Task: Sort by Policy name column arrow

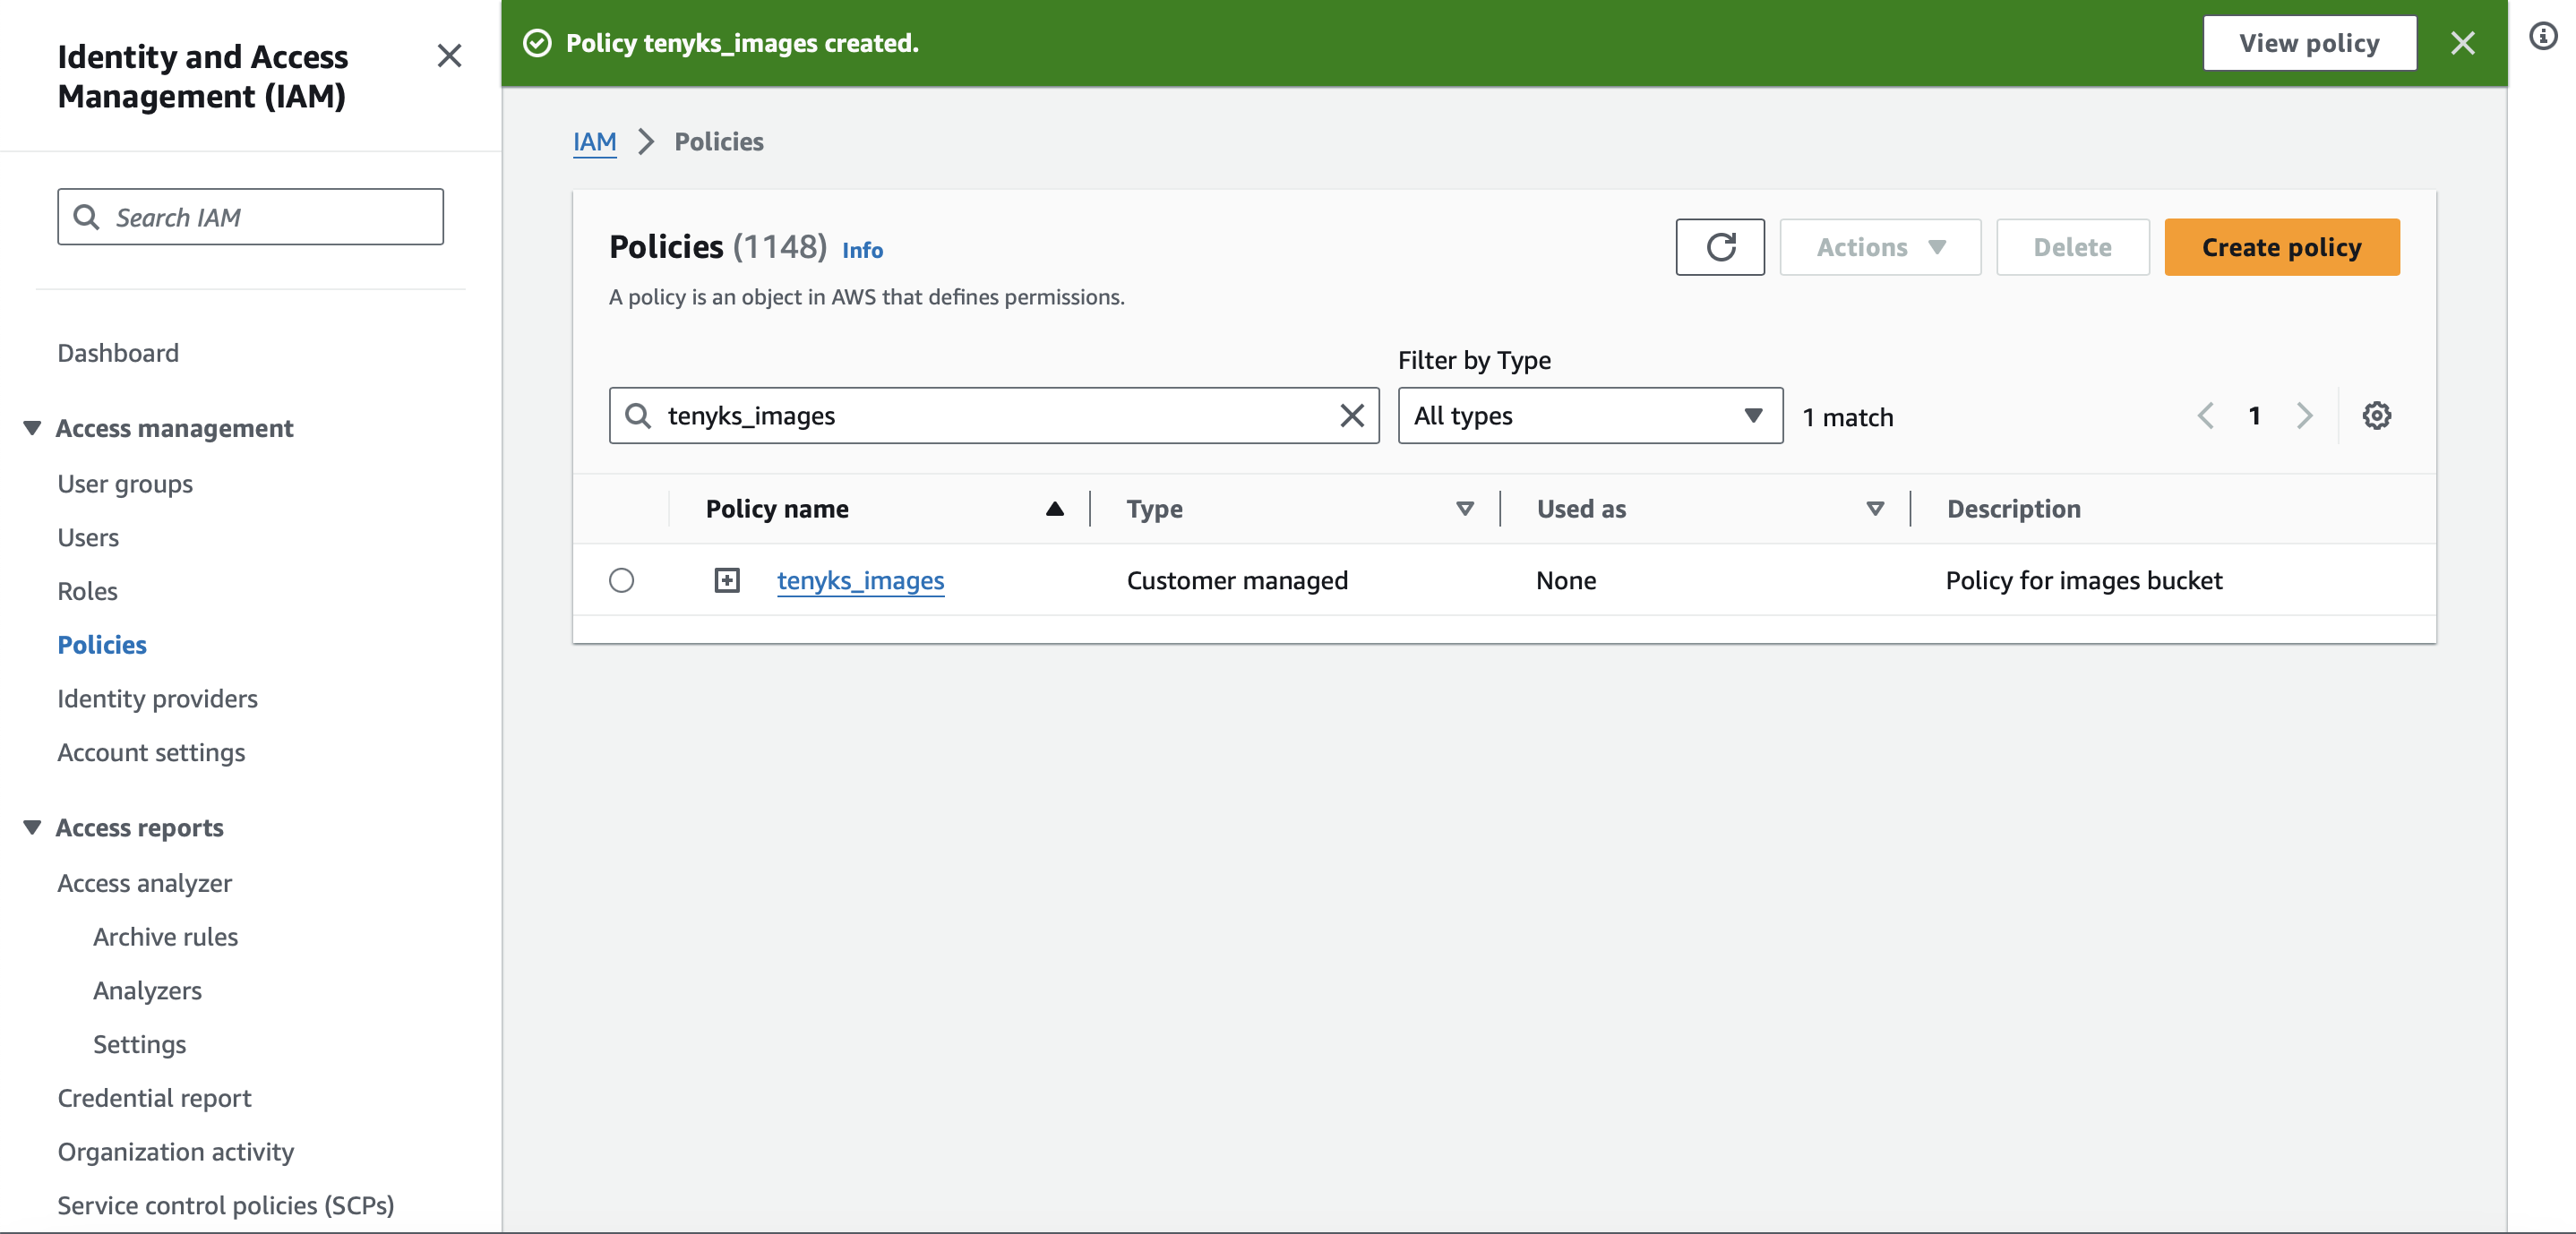Action: 1054,509
